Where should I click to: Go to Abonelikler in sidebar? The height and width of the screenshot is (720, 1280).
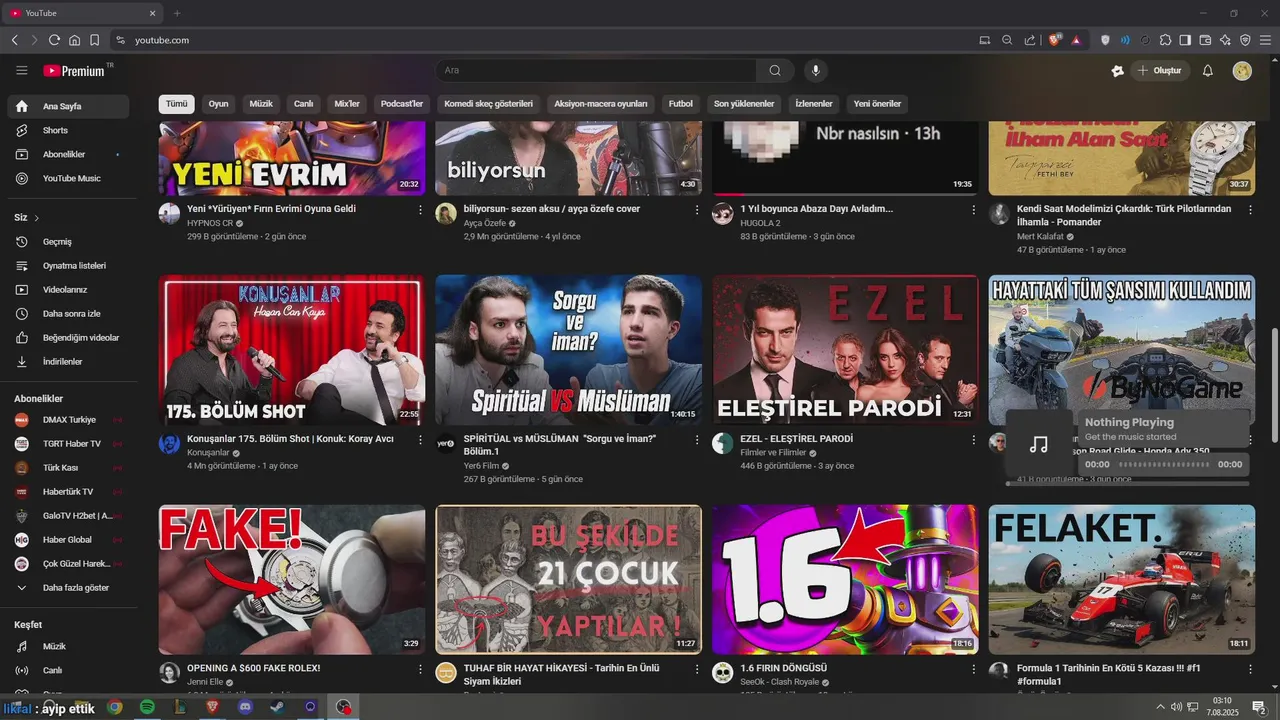pyautogui.click(x=68, y=154)
